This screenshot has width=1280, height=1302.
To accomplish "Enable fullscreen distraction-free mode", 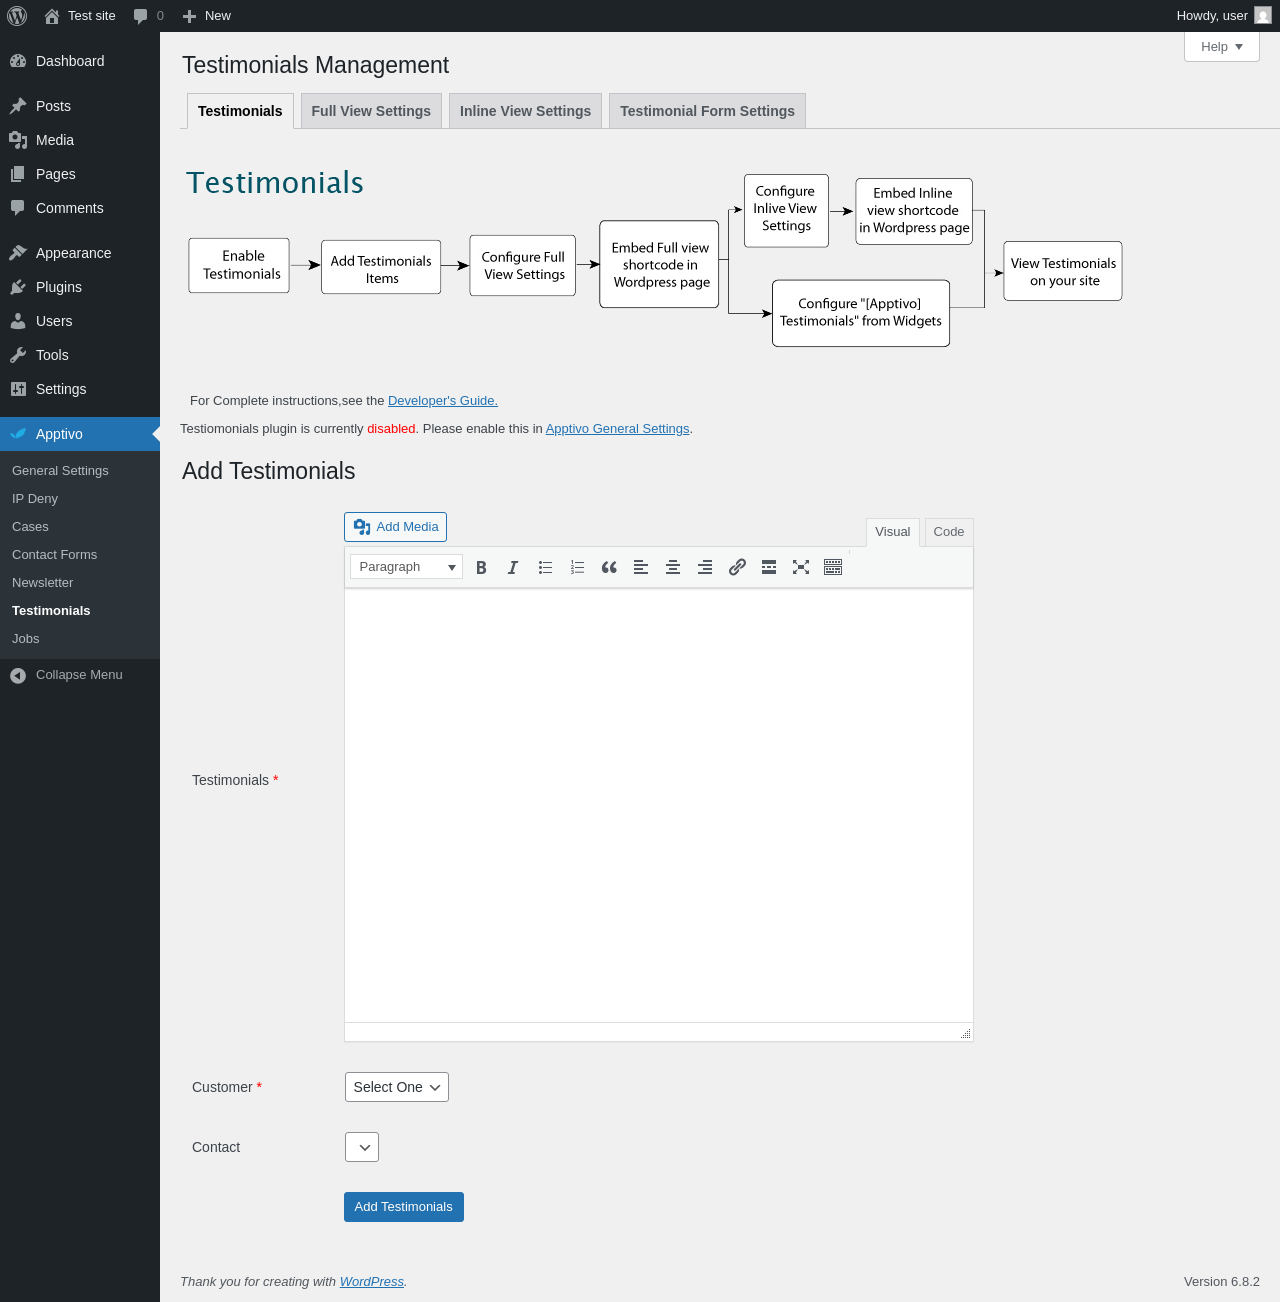I will pyautogui.click(x=801, y=567).
